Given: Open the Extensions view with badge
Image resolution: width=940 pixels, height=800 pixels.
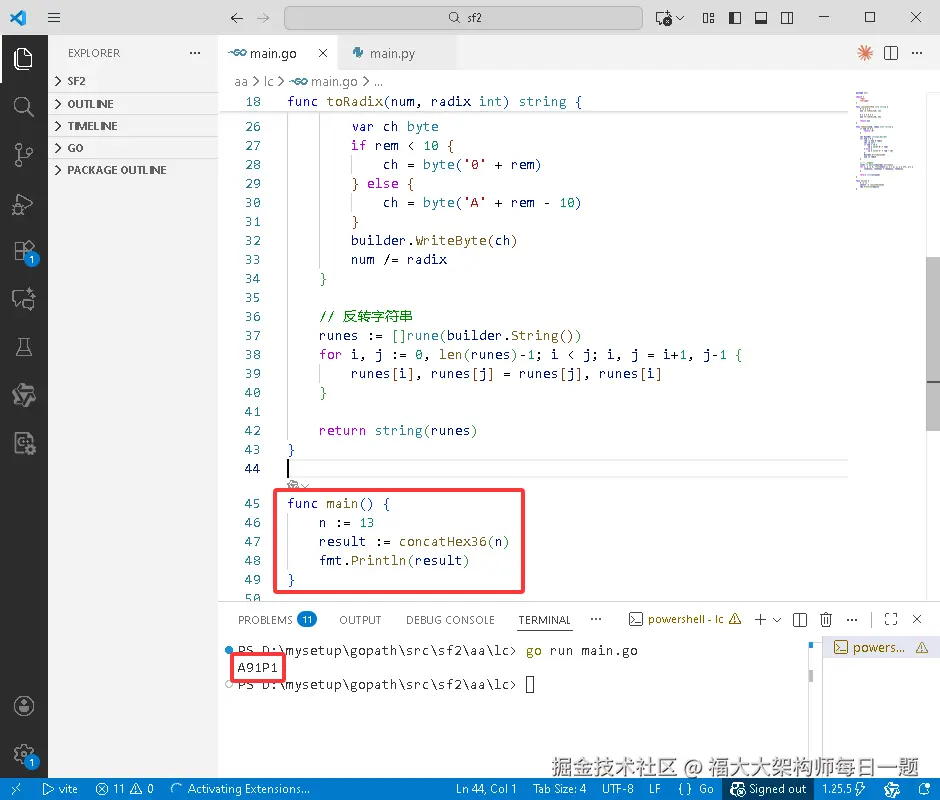Looking at the screenshot, I should coord(25,252).
